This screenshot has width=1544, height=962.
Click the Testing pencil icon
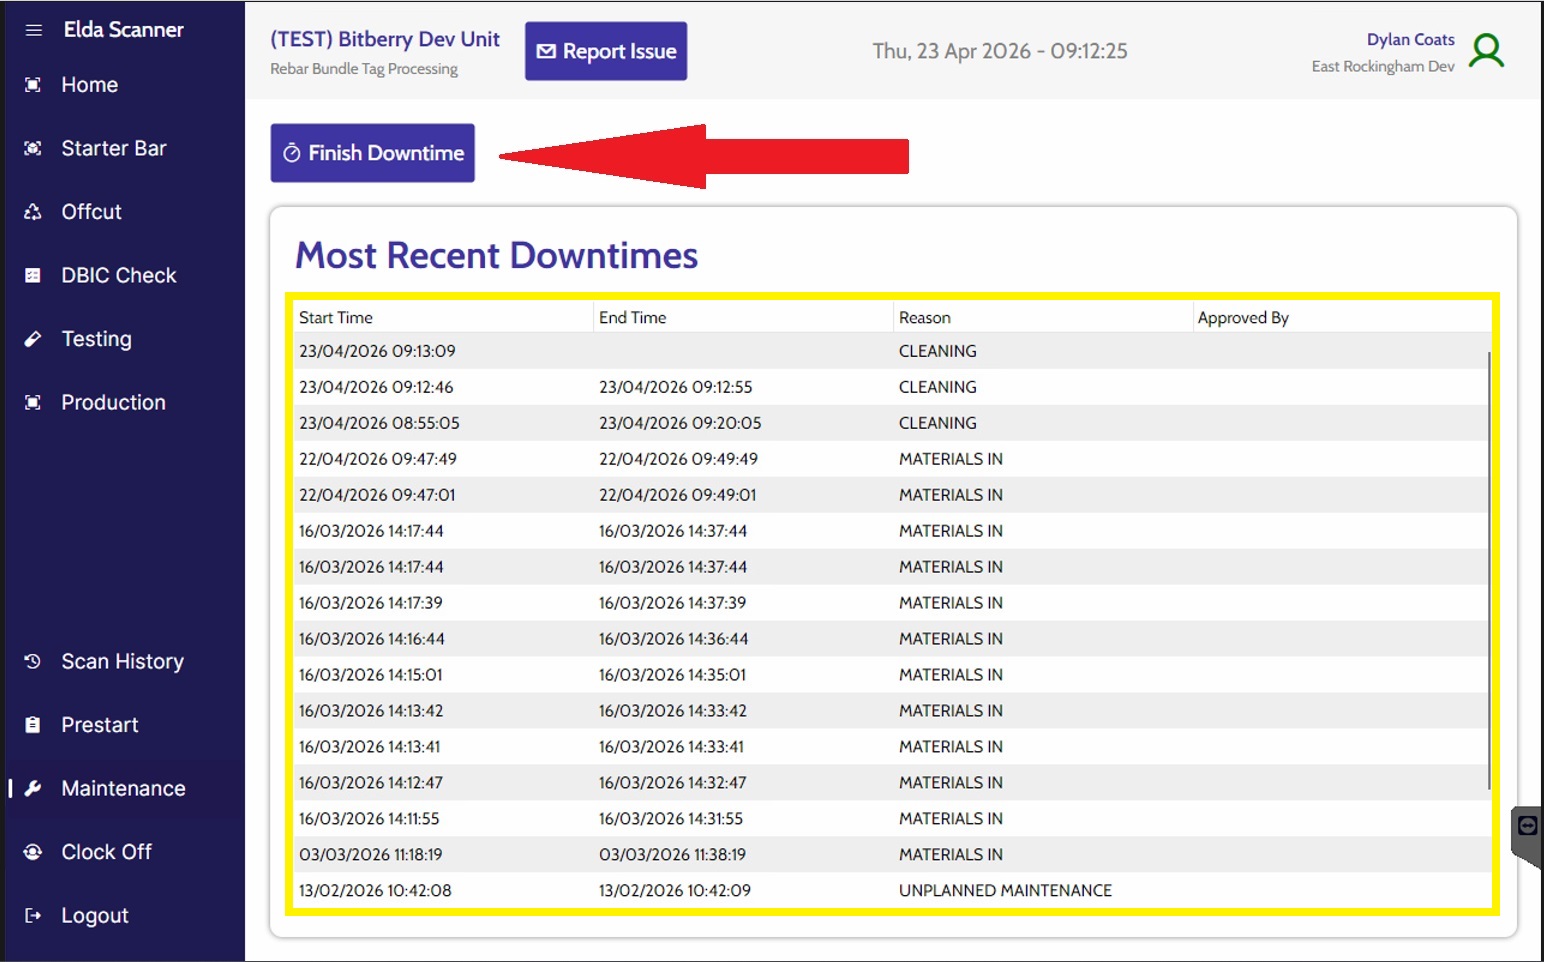[33, 339]
